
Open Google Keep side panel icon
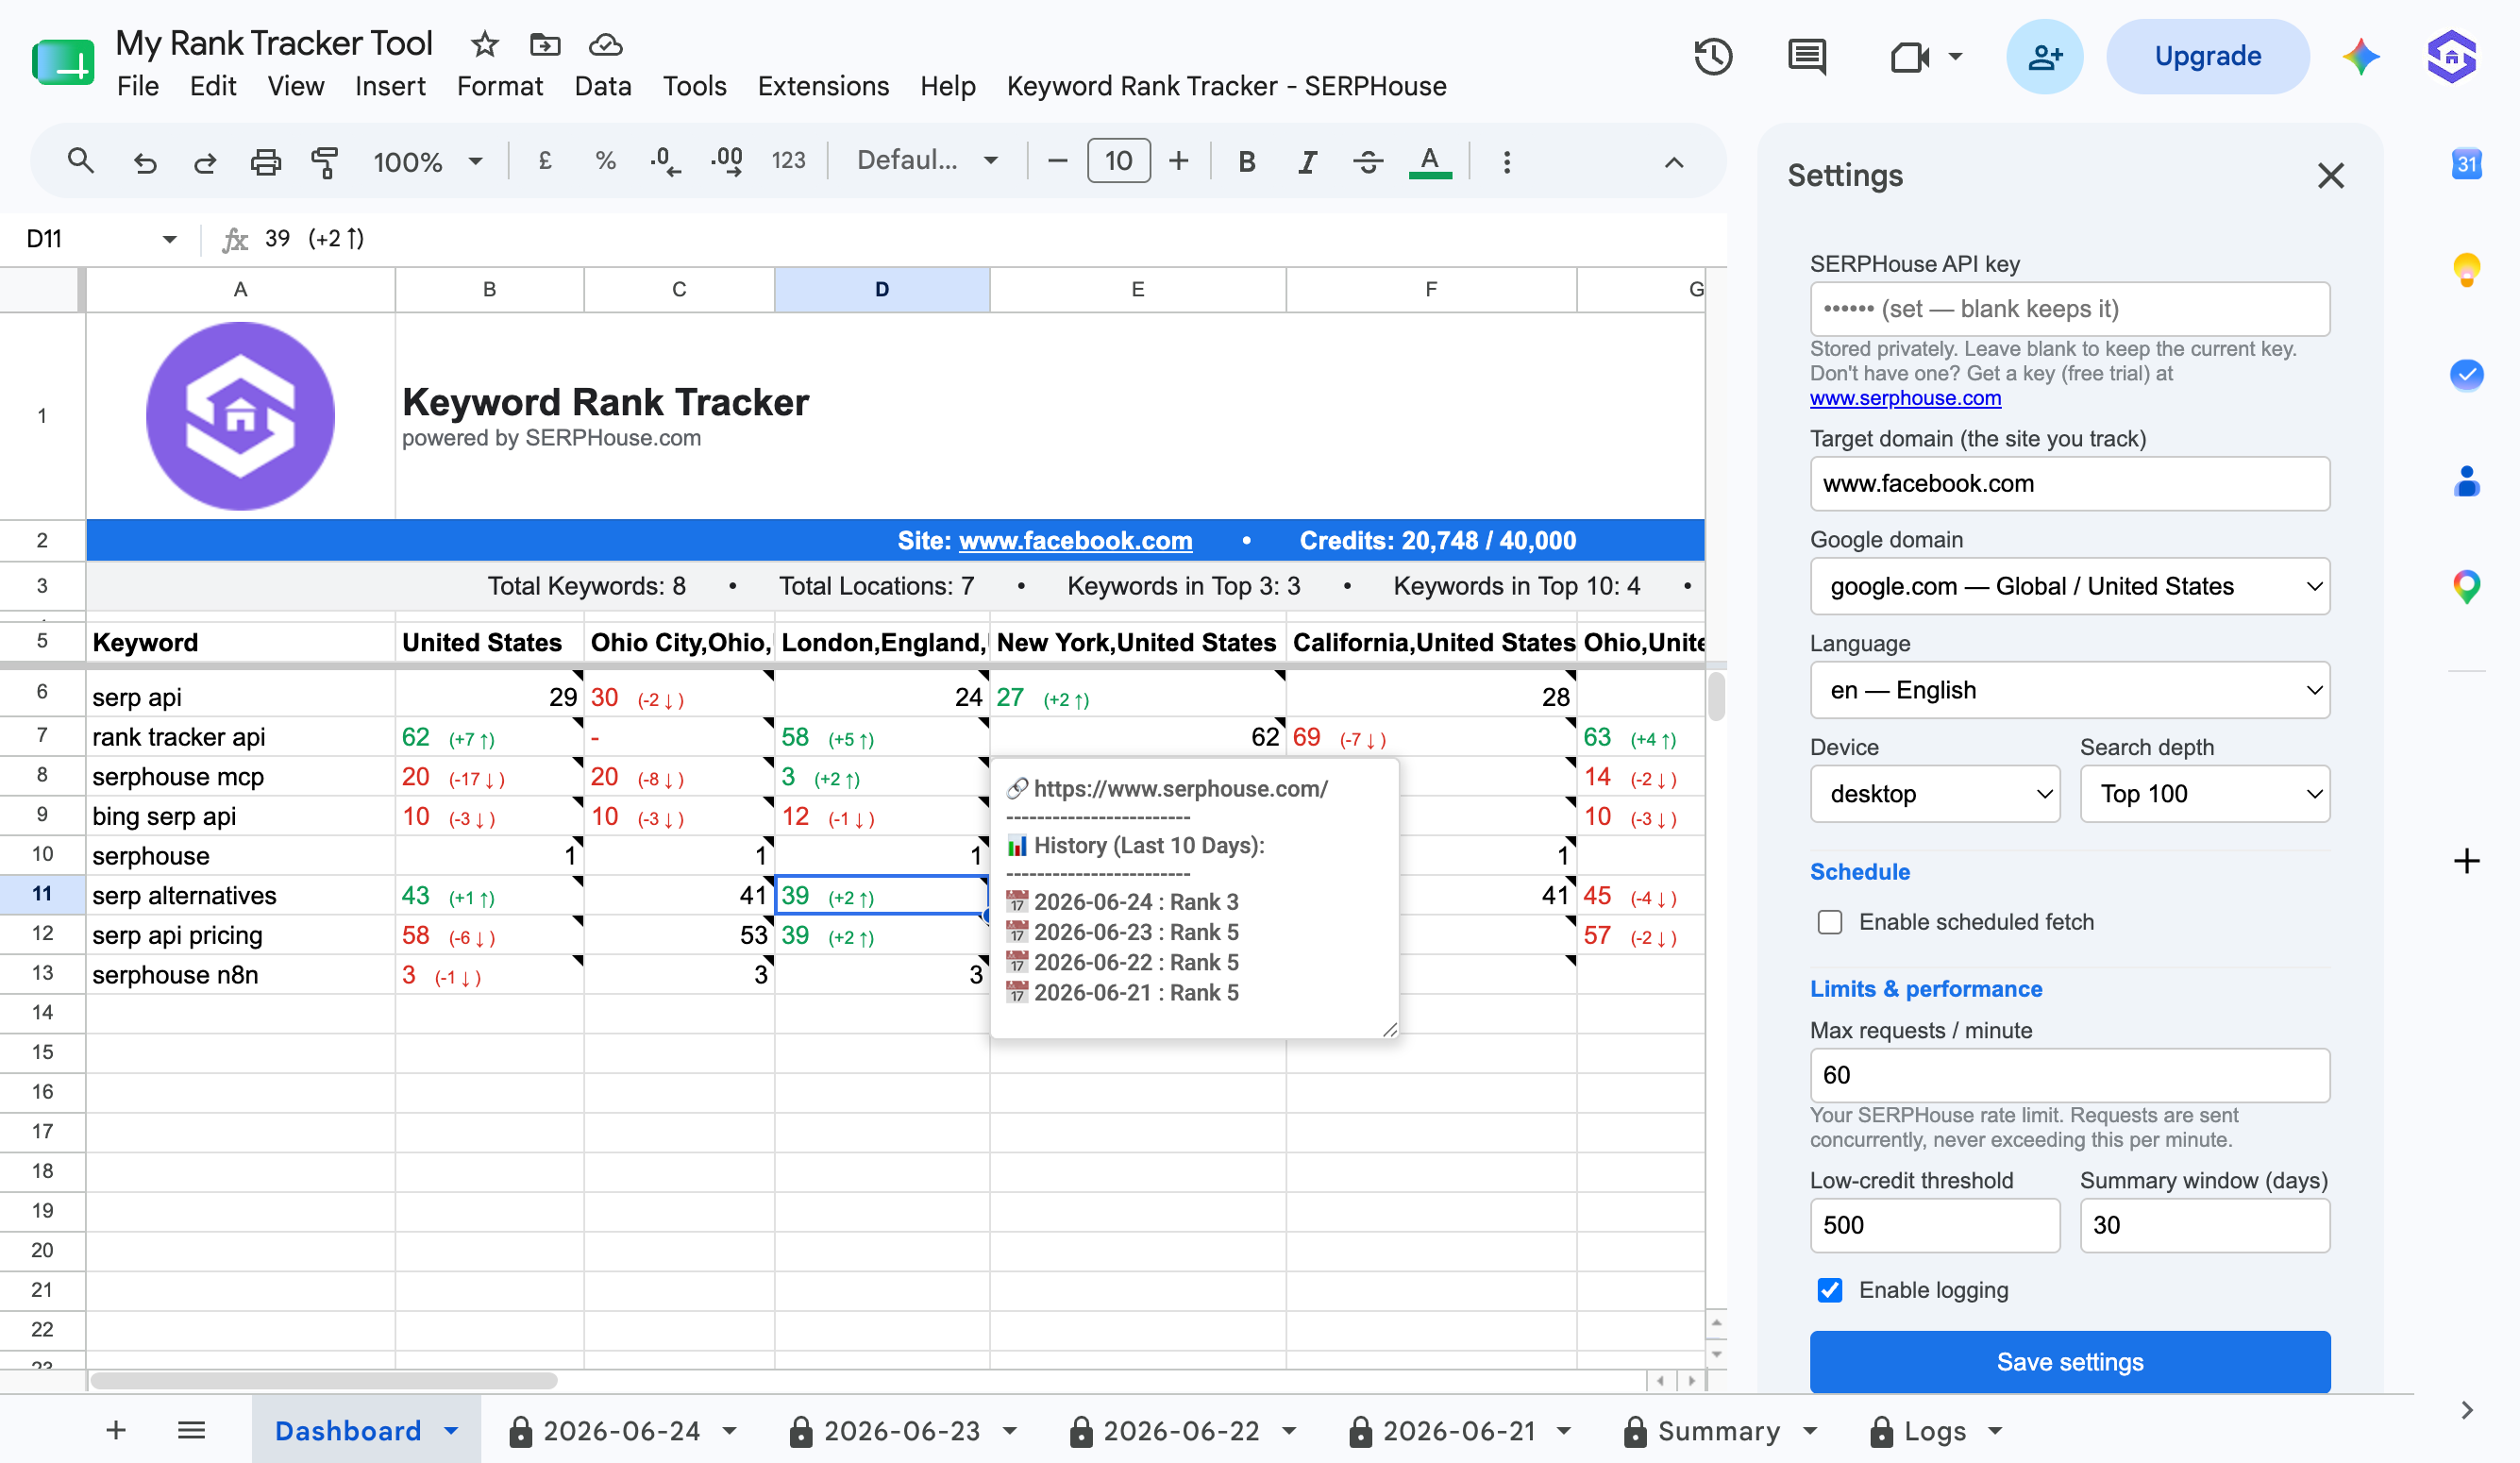2466,270
